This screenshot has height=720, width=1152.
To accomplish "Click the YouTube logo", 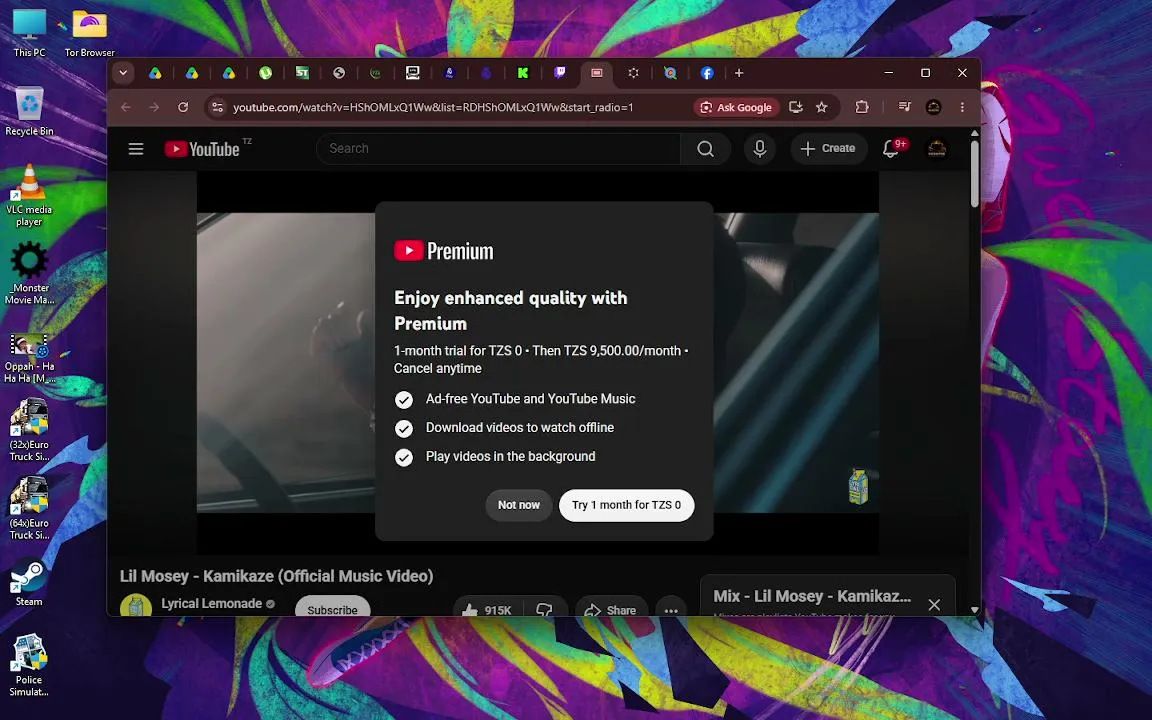I will coord(202,149).
